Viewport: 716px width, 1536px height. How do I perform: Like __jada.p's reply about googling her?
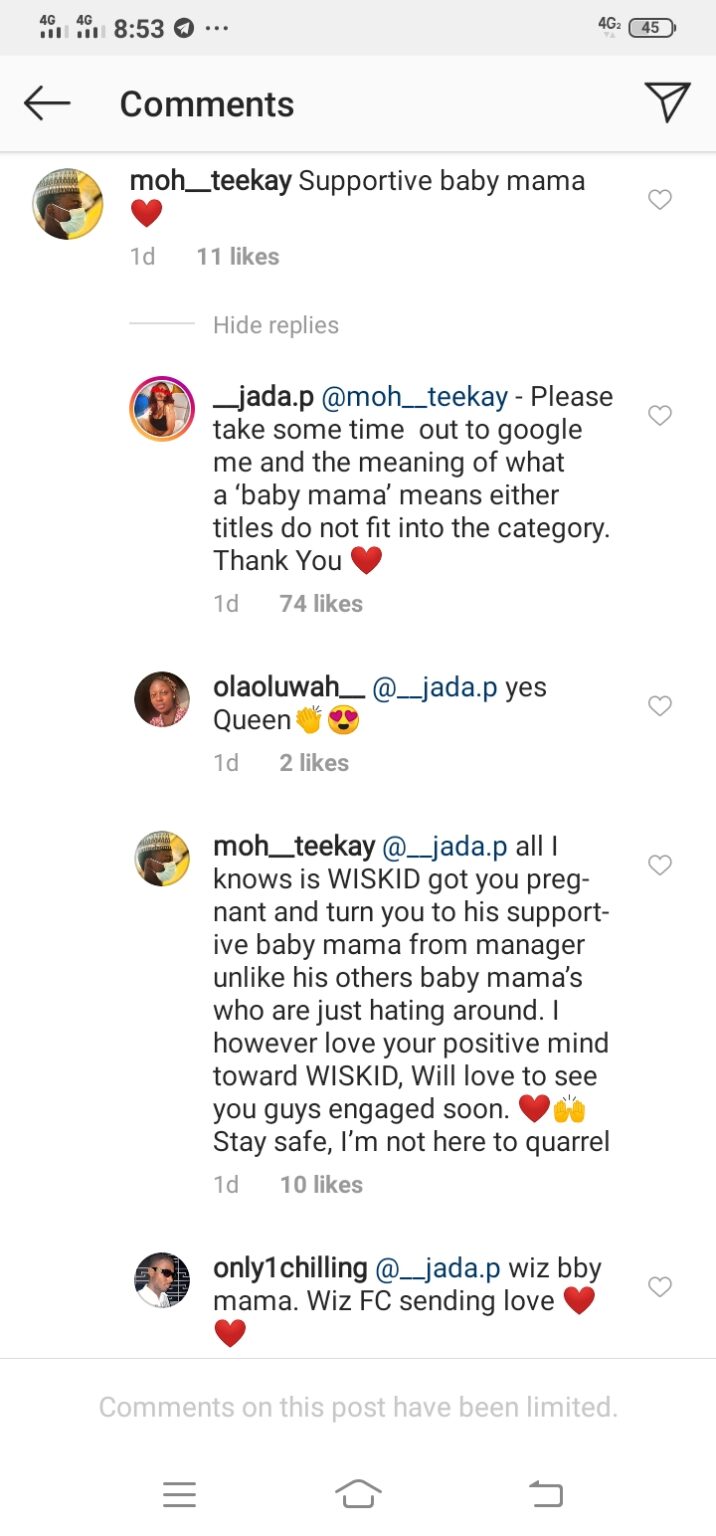[660, 415]
